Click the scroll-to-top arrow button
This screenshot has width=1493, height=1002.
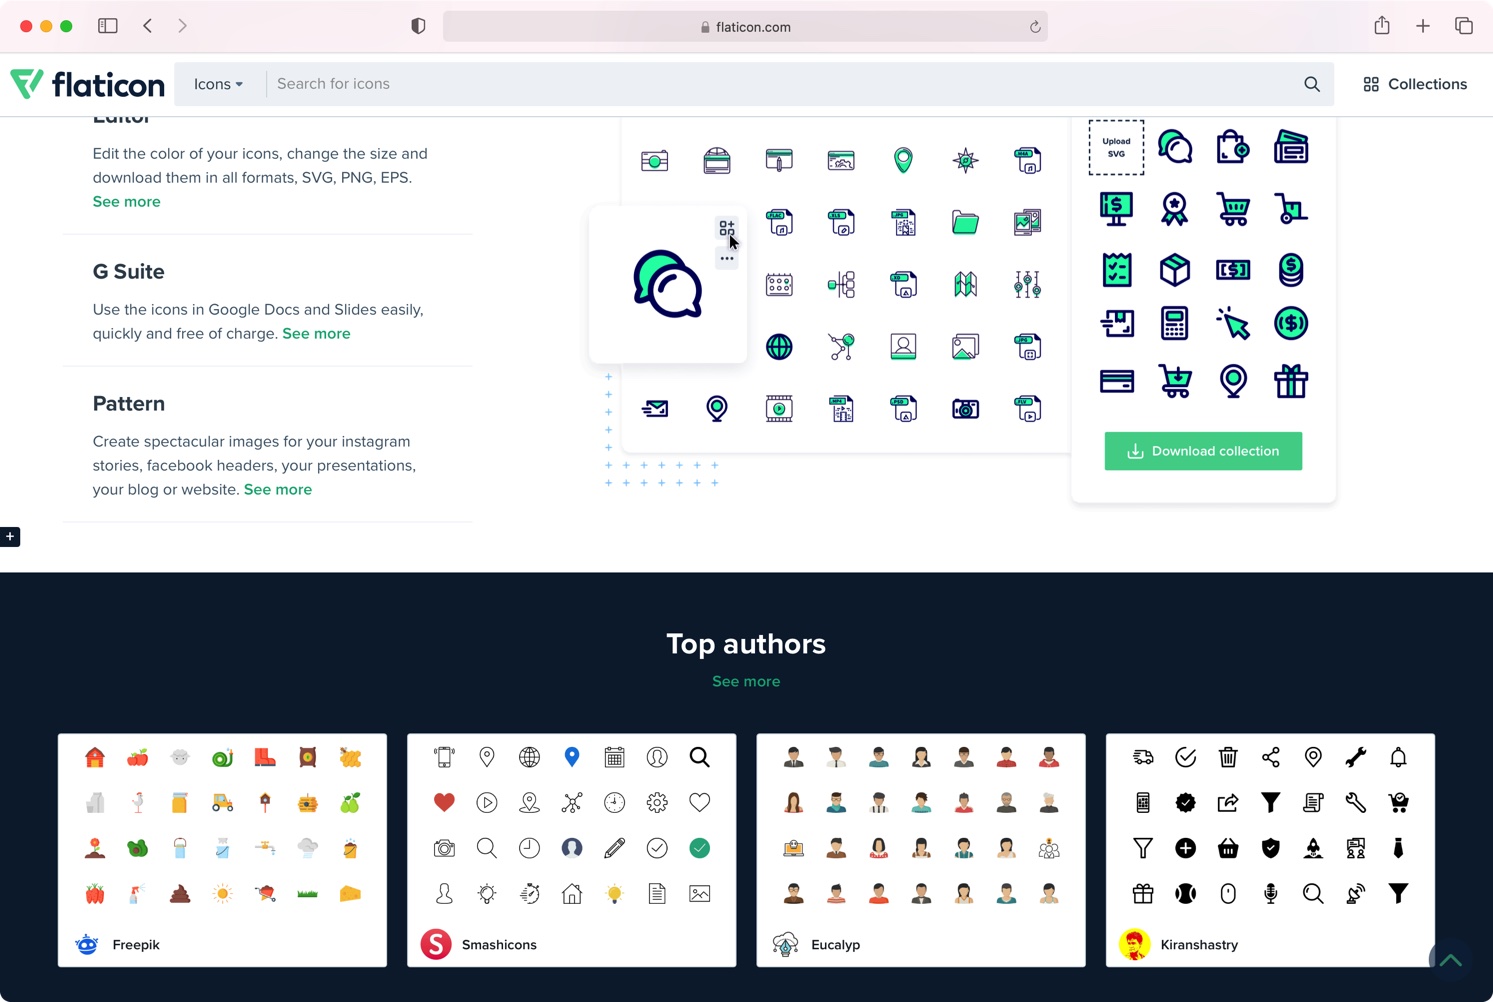click(1451, 961)
